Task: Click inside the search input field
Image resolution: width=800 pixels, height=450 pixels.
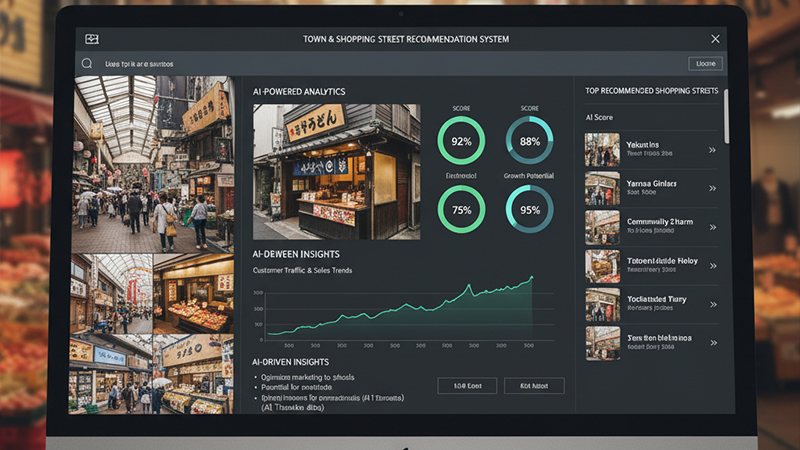Action: [x=380, y=63]
